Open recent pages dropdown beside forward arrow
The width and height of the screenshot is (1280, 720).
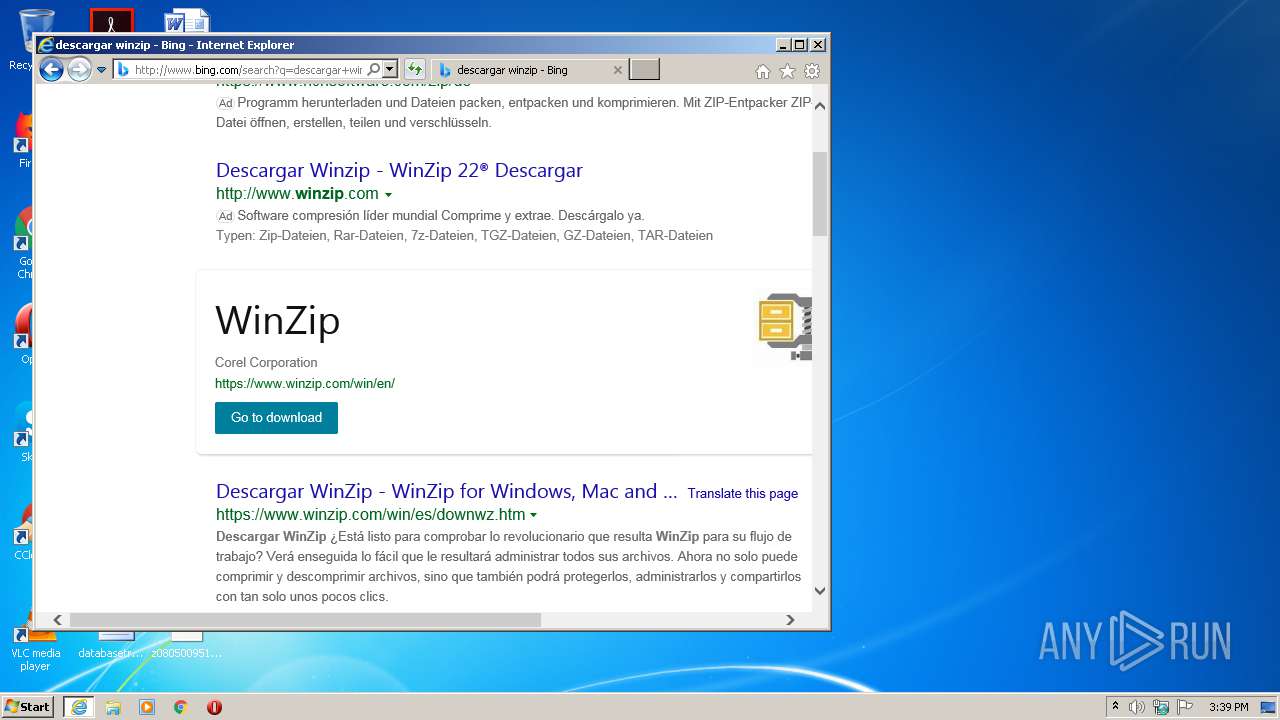coord(101,70)
